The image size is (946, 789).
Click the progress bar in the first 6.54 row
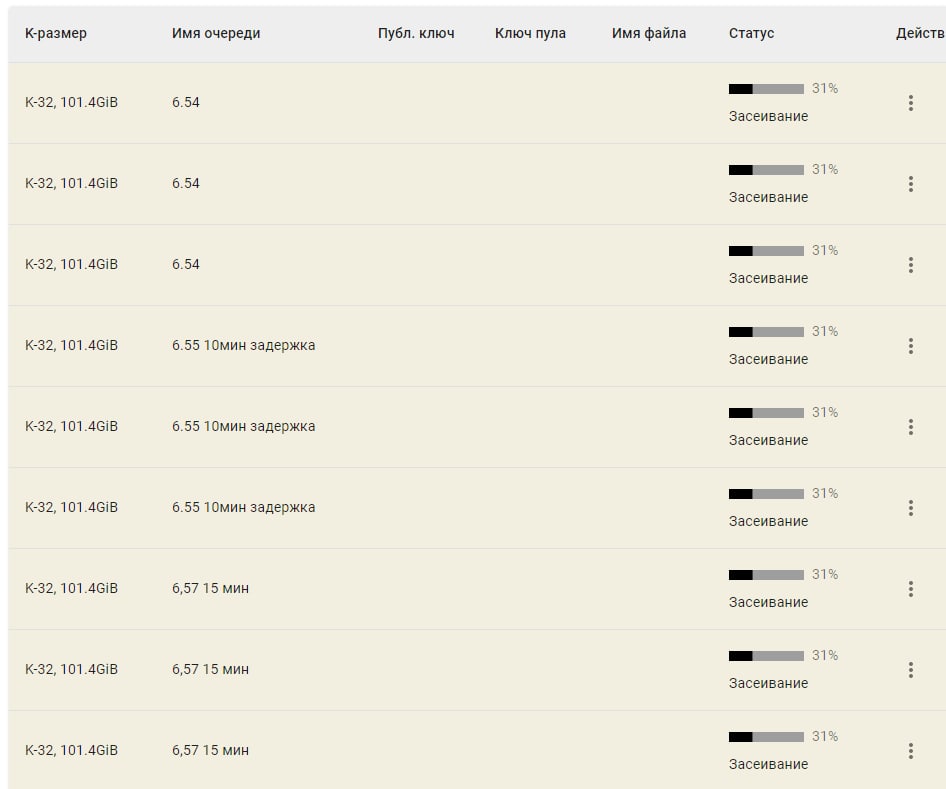[766, 89]
